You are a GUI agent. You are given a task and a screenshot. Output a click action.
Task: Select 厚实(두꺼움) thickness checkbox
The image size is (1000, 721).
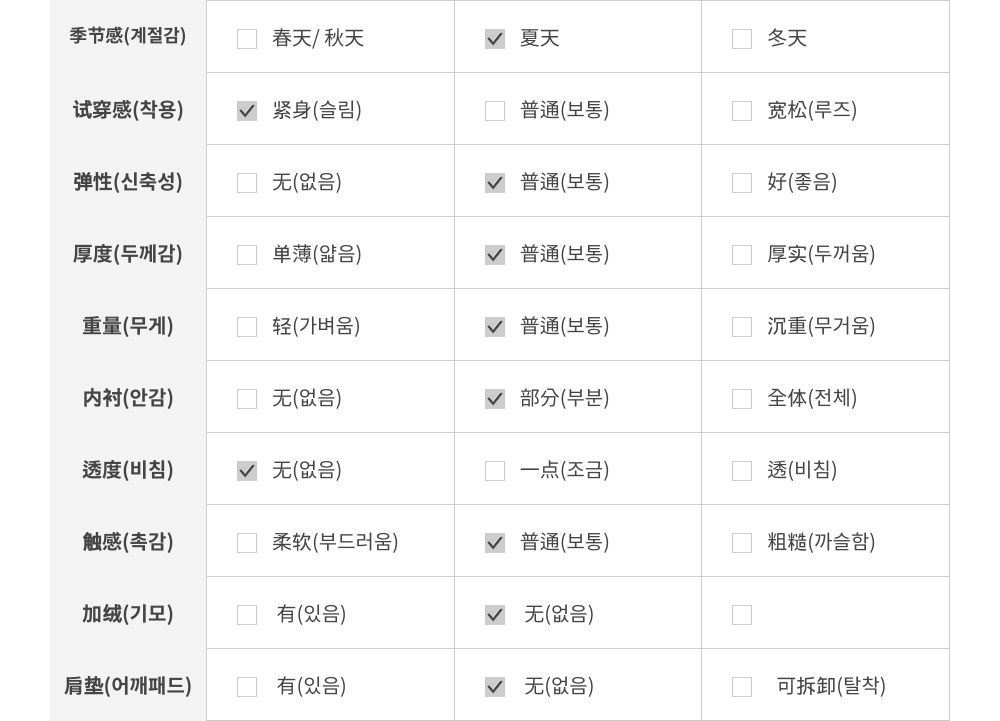(x=742, y=255)
